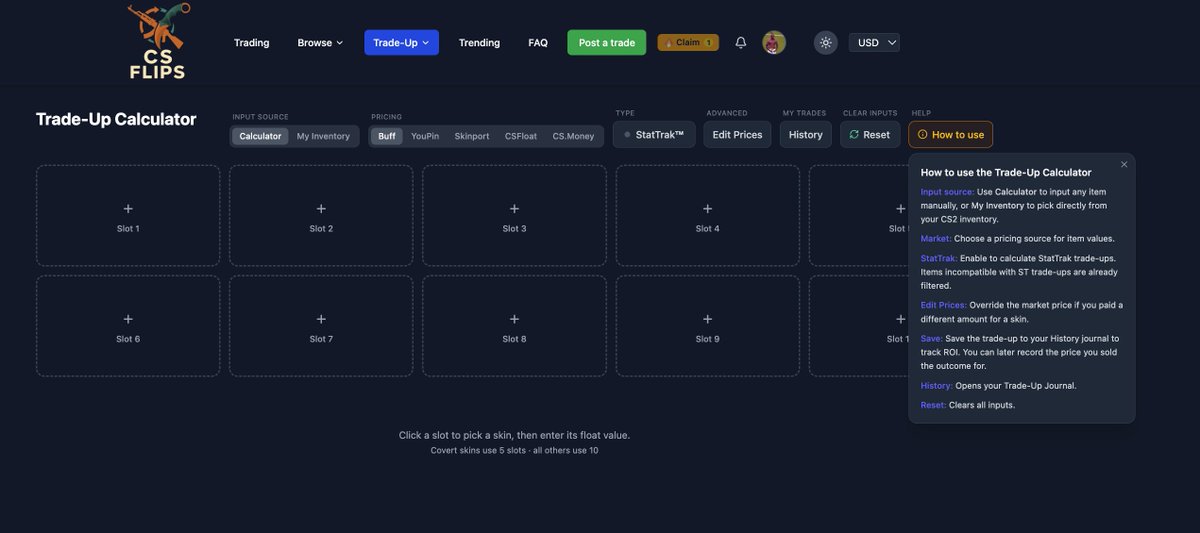Click the plus icon in Slot 4
This screenshot has height=533, width=1200.
[x=707, y=209]
